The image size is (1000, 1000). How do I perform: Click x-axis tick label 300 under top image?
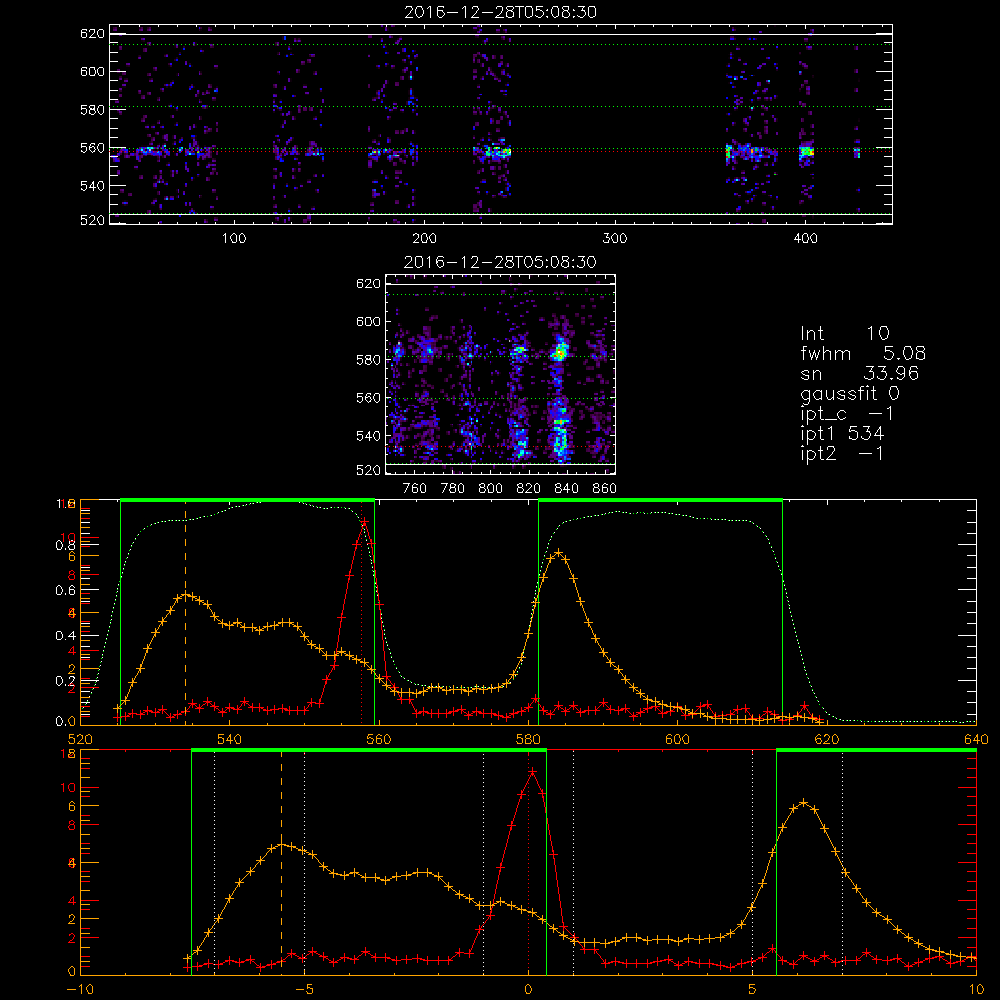tap(614, 239)
